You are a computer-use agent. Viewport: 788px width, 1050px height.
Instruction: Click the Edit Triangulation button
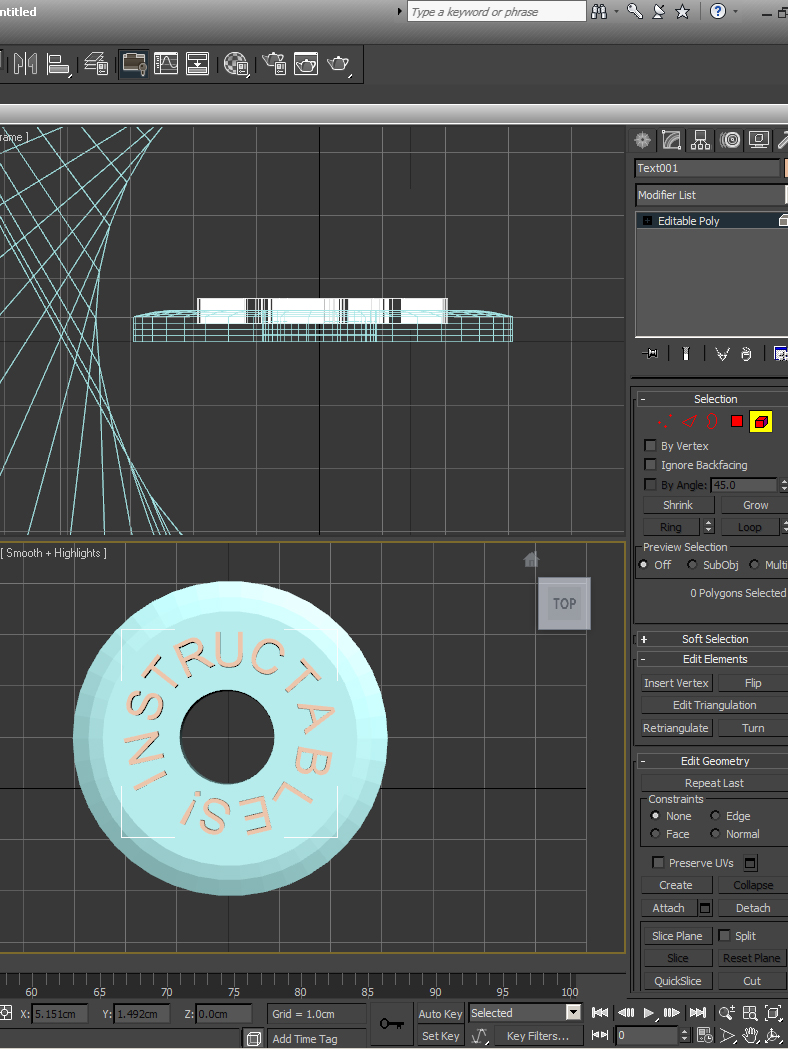coord(714,705)
